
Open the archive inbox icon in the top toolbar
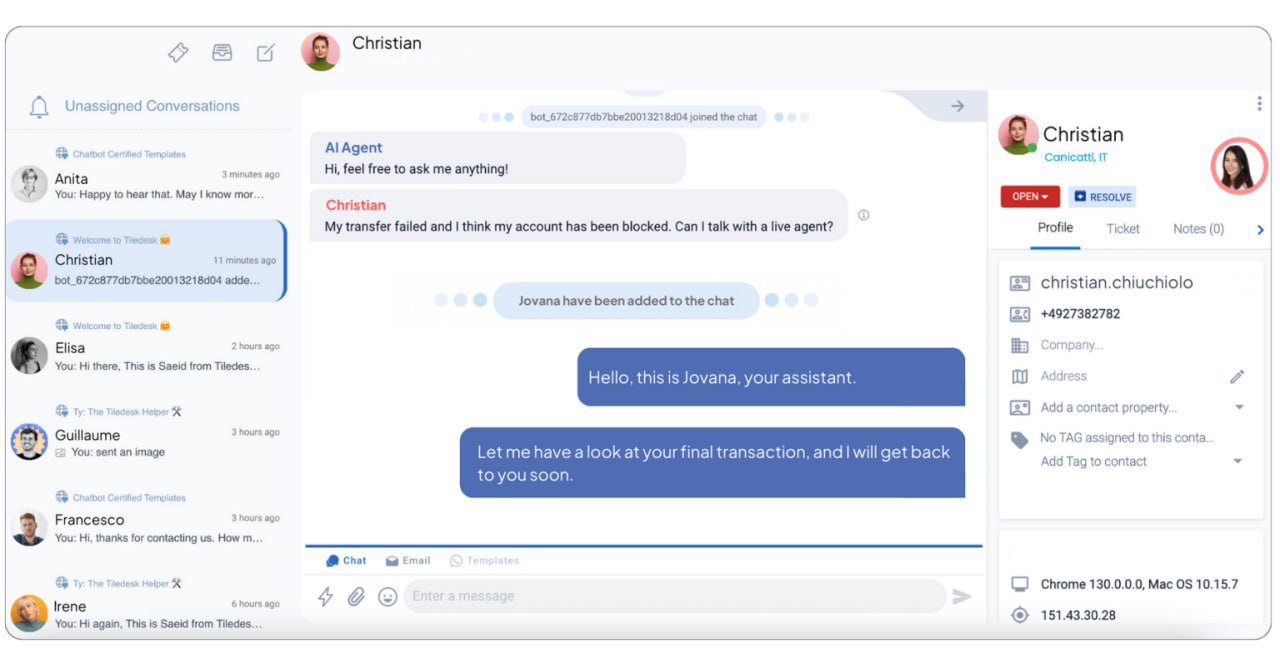pyautogui.click(x=222, y=53)
